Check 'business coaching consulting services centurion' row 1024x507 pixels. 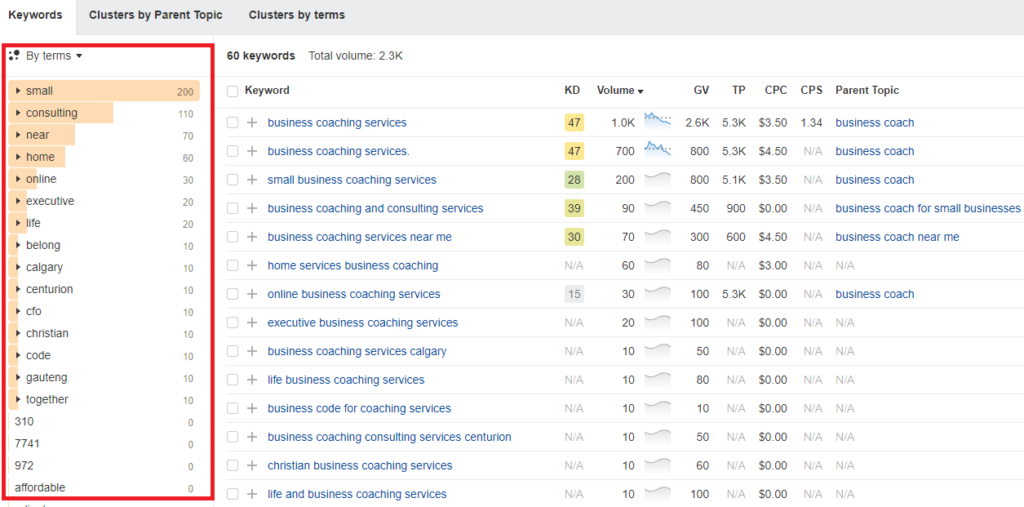232,437
